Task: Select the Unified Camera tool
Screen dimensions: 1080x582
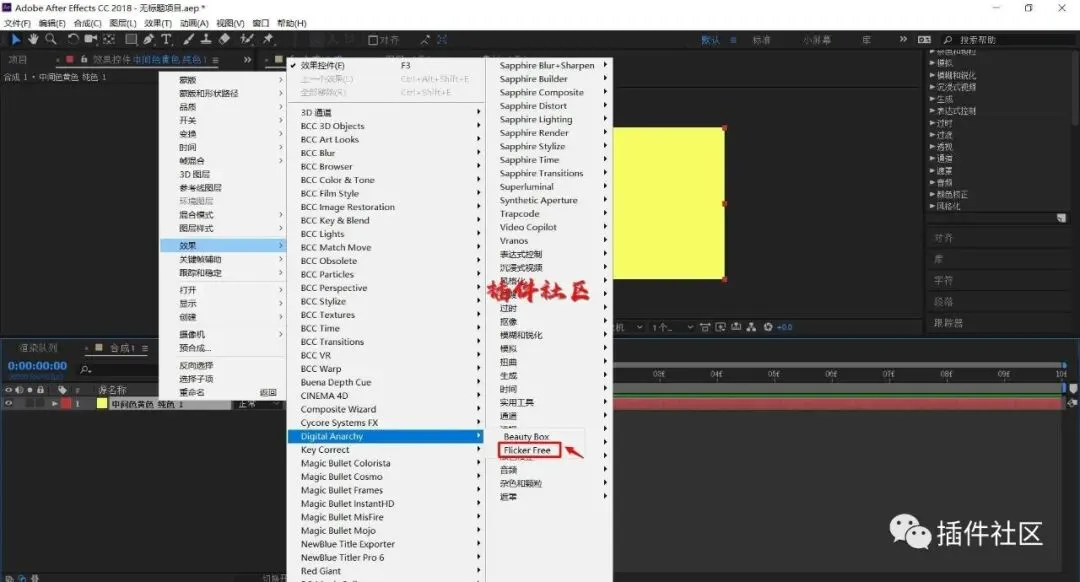Action: [x=90, y=39]
